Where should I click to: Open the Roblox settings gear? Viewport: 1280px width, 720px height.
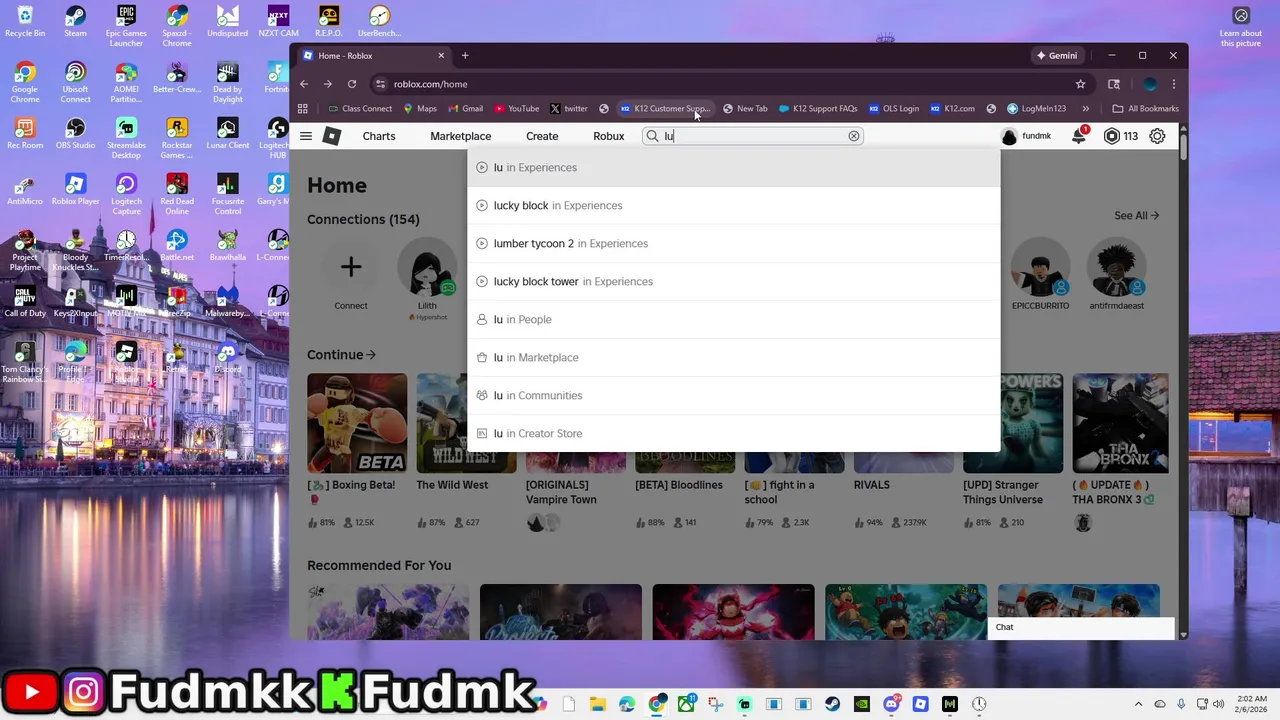pyautogui.click(x=1157, y=136)
